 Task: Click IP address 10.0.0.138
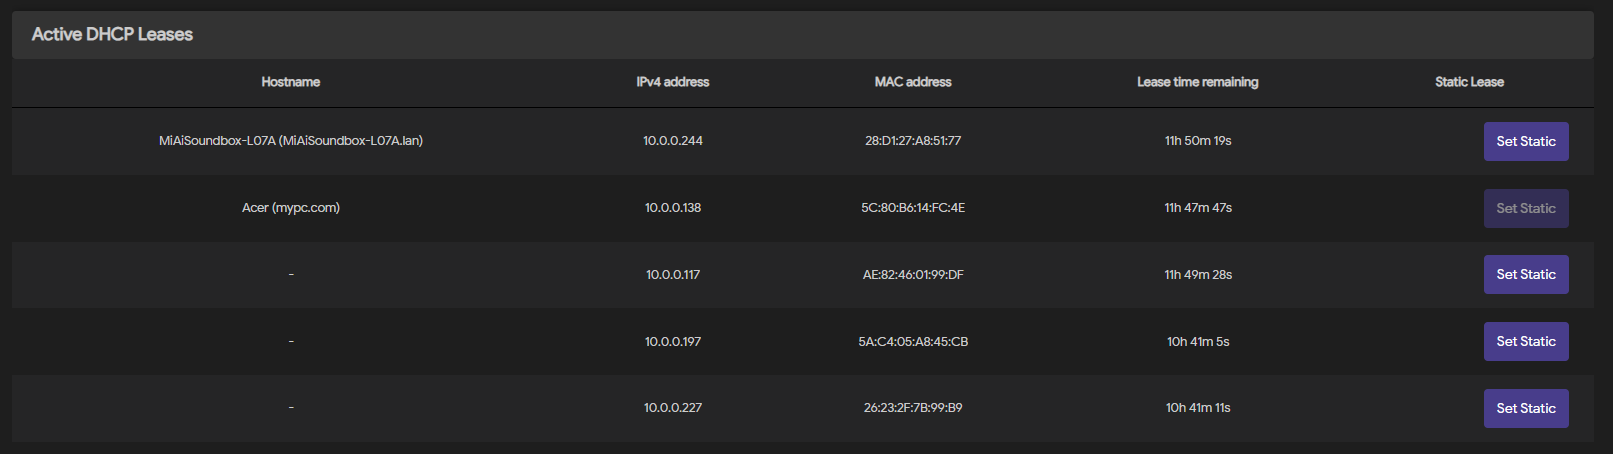[673, 208]
